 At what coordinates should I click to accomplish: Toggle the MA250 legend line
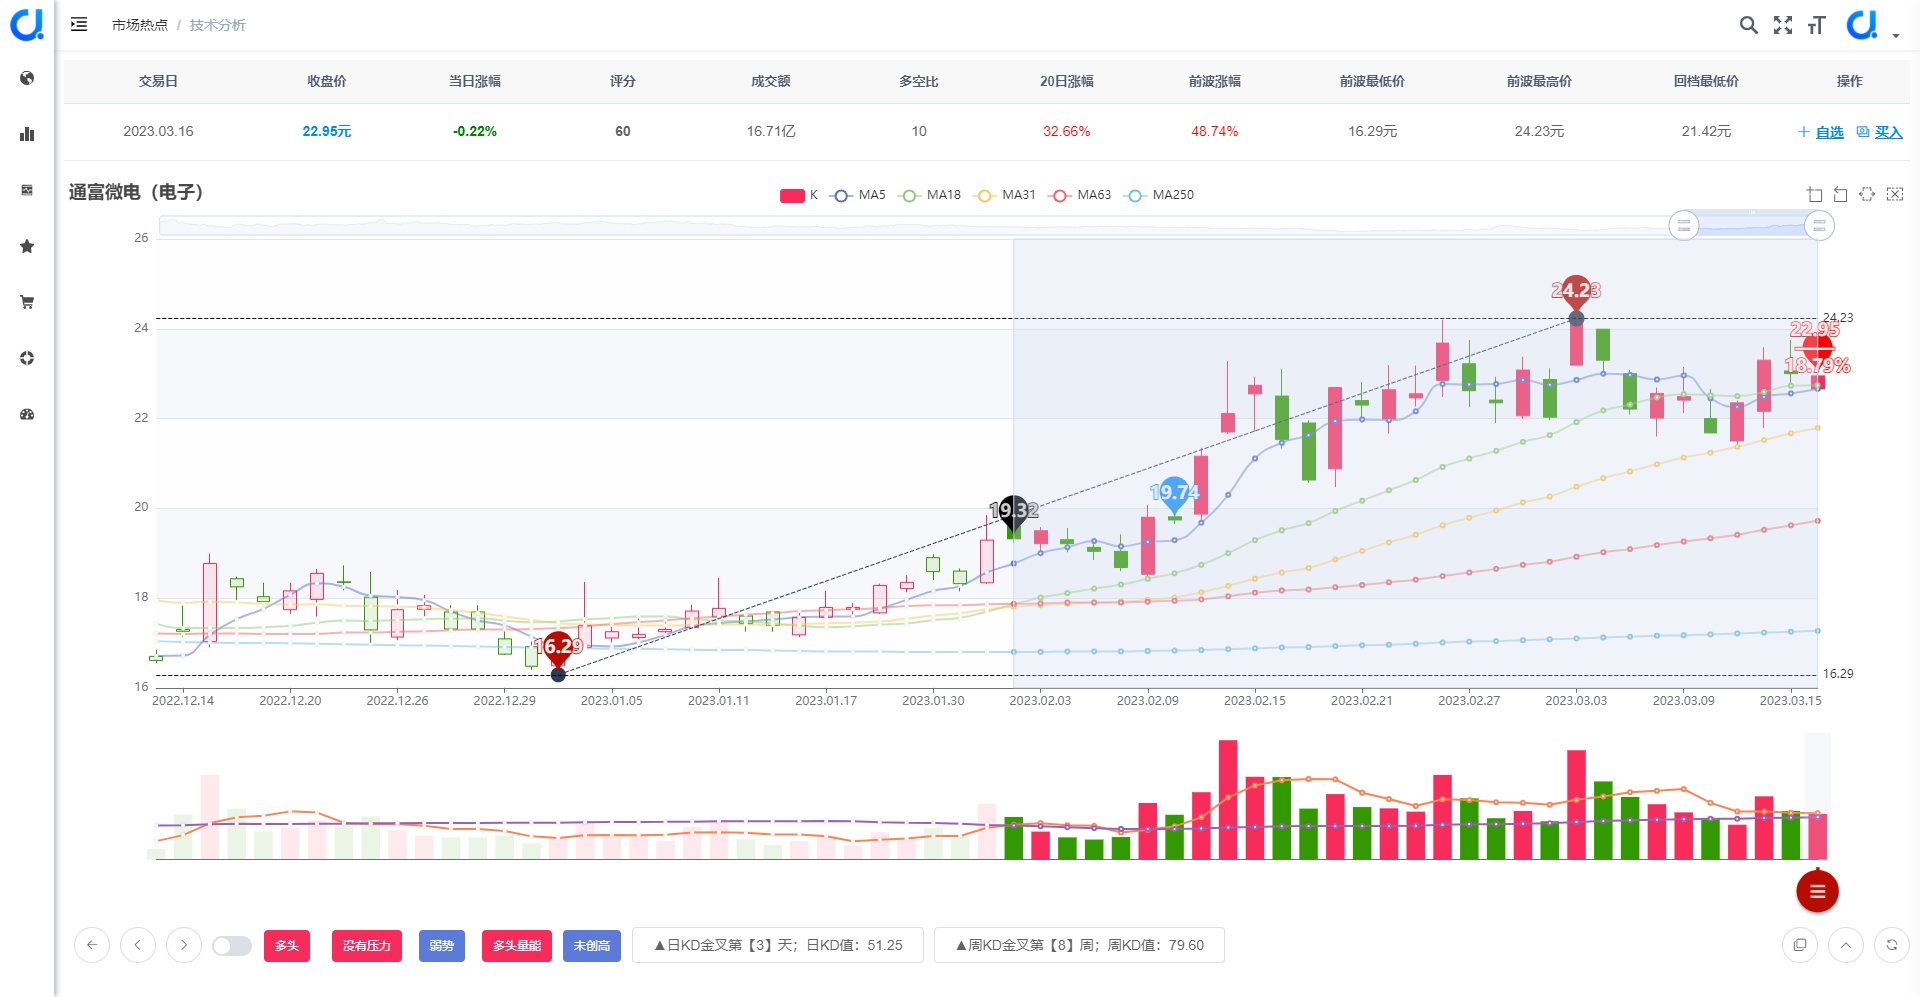(x=1160, y=195)
